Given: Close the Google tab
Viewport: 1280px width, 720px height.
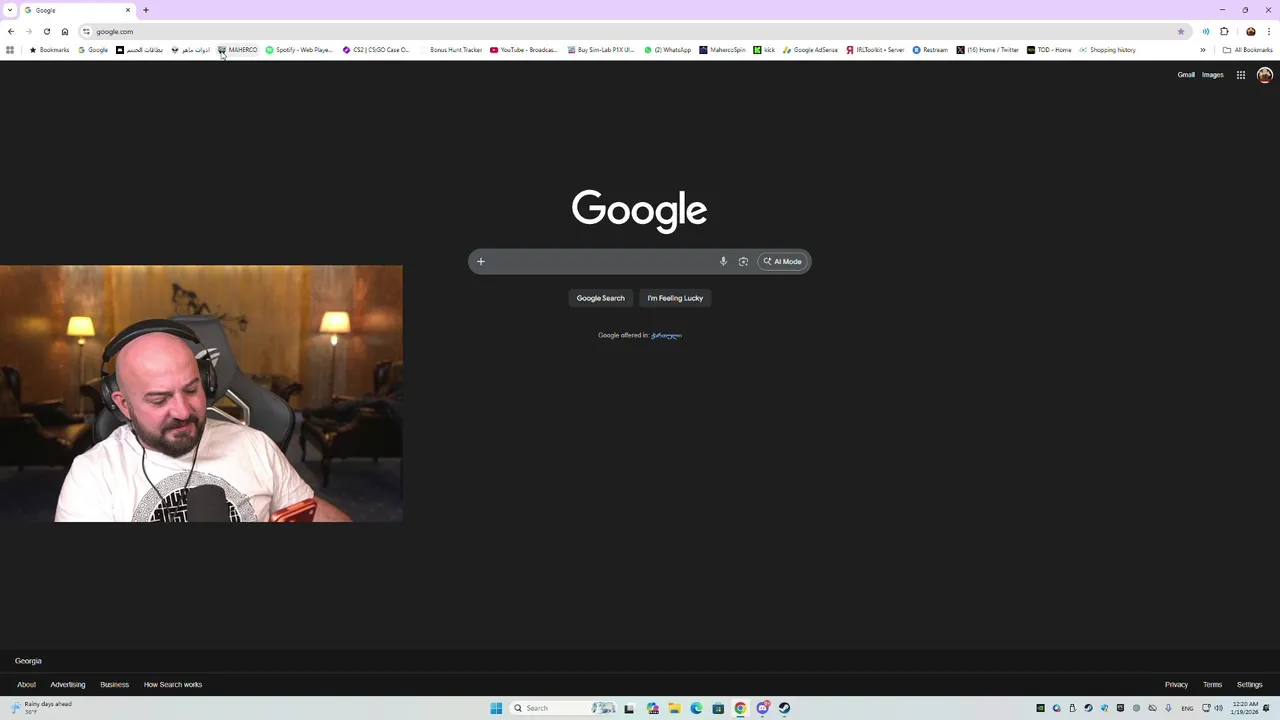Looking at the screenshot, I should [x=127, y=10].
